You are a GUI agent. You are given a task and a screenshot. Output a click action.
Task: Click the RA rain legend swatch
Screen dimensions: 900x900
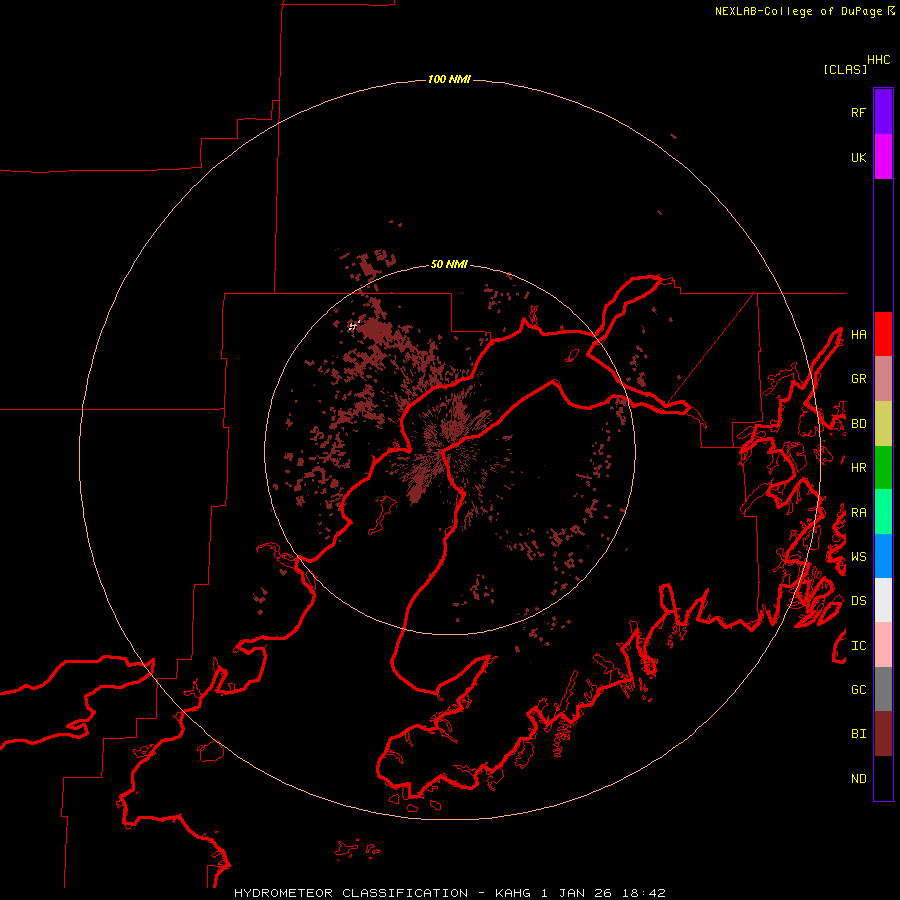[883, 512]
